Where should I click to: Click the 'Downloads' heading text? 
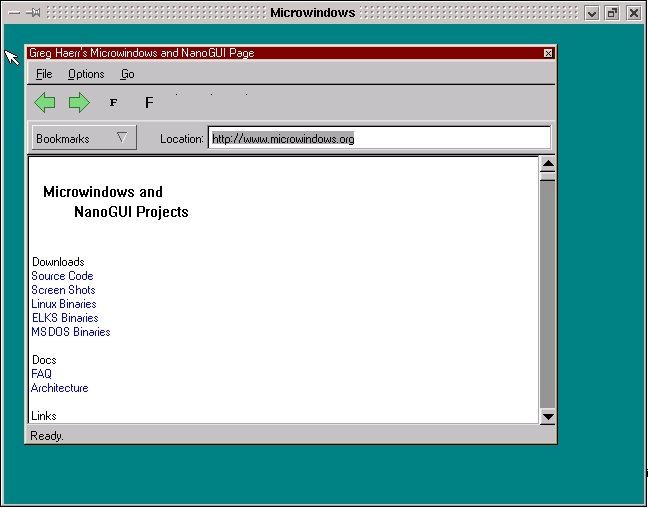[58, 262]
